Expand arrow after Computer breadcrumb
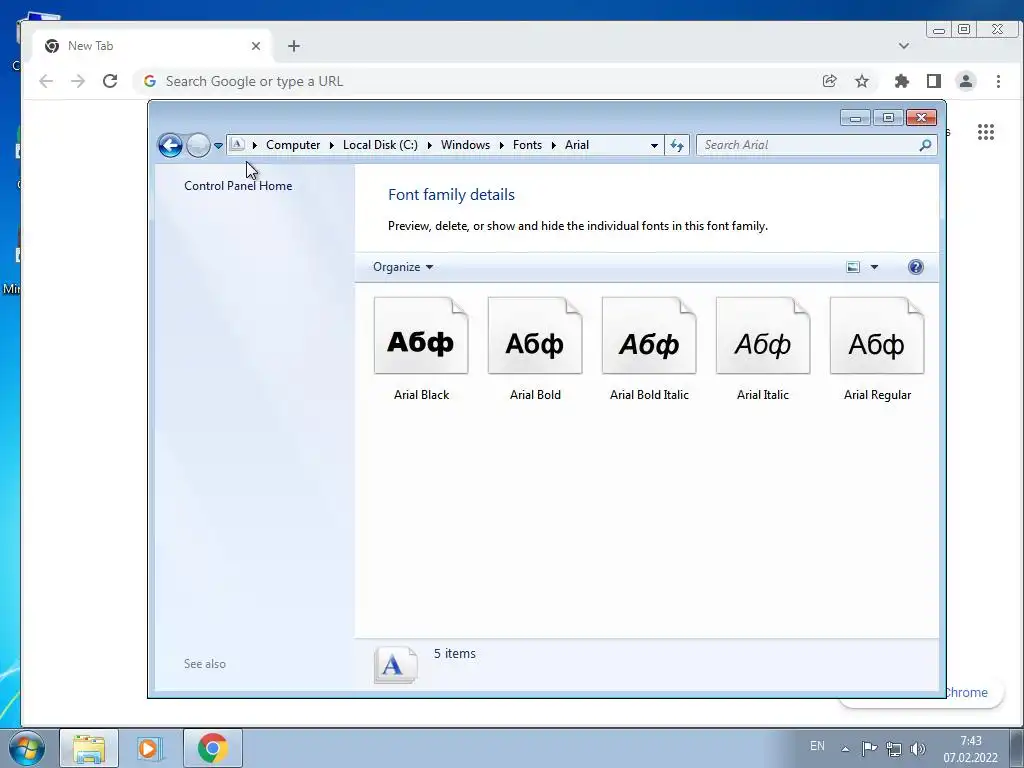The width and height of the screenshot is (1024, 768). click(332, 145)
